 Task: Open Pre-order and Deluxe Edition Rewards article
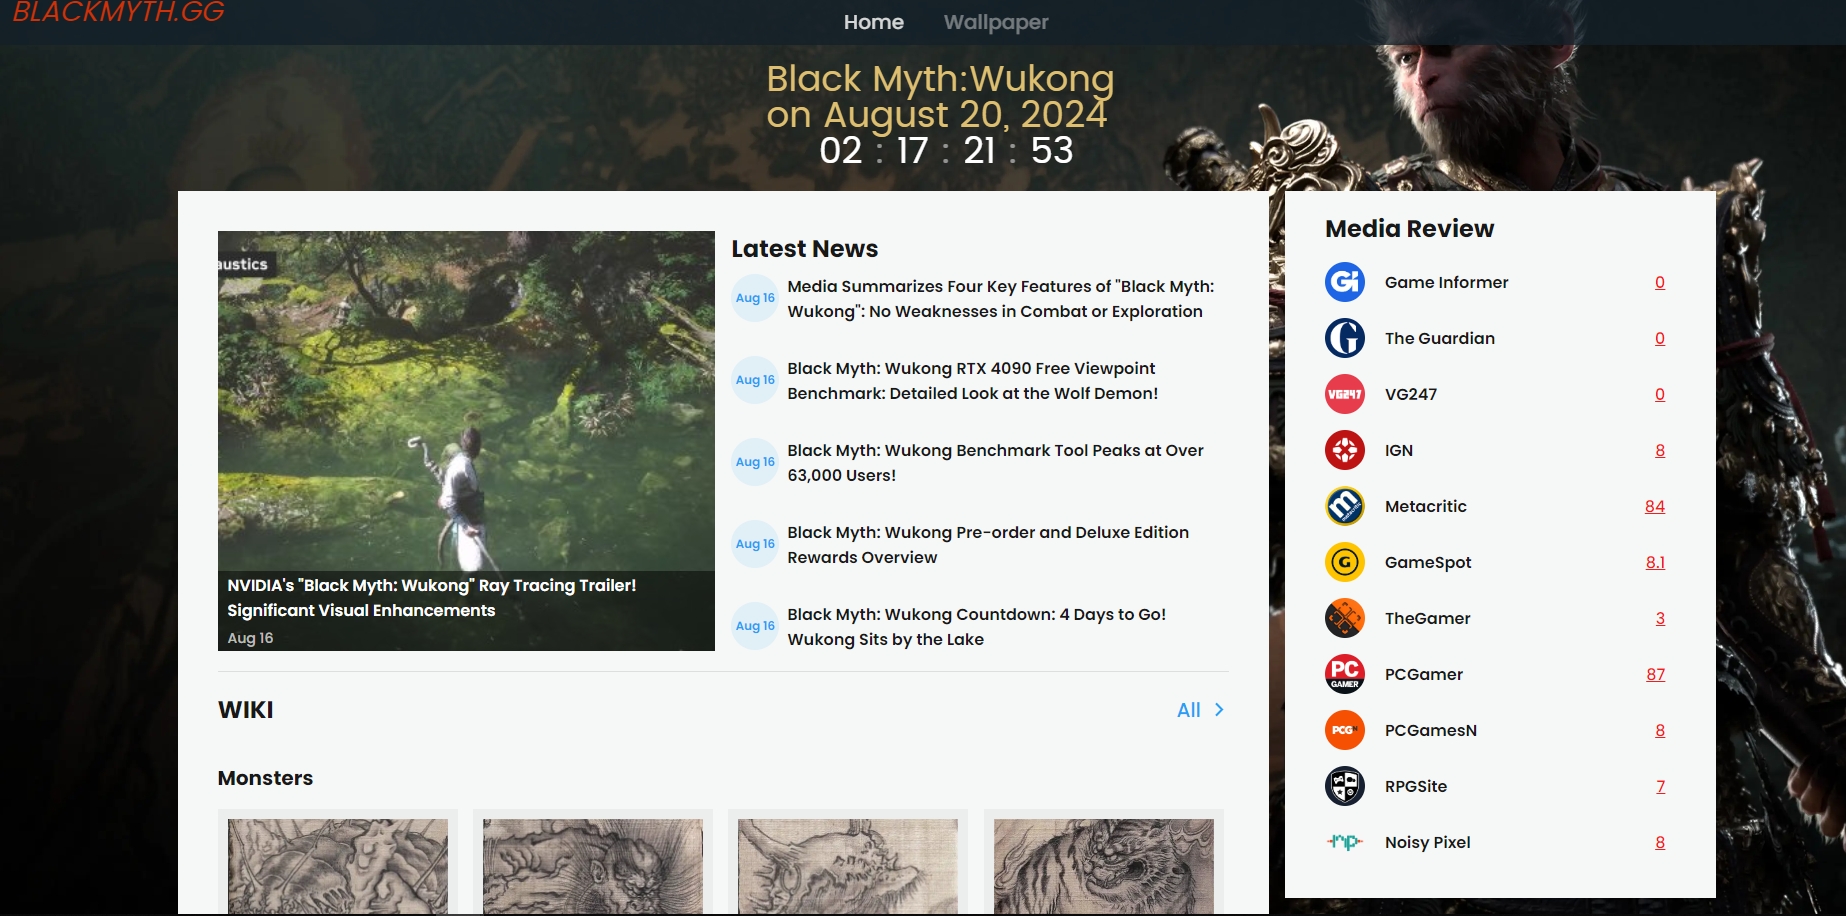click(x=988, y=545)
